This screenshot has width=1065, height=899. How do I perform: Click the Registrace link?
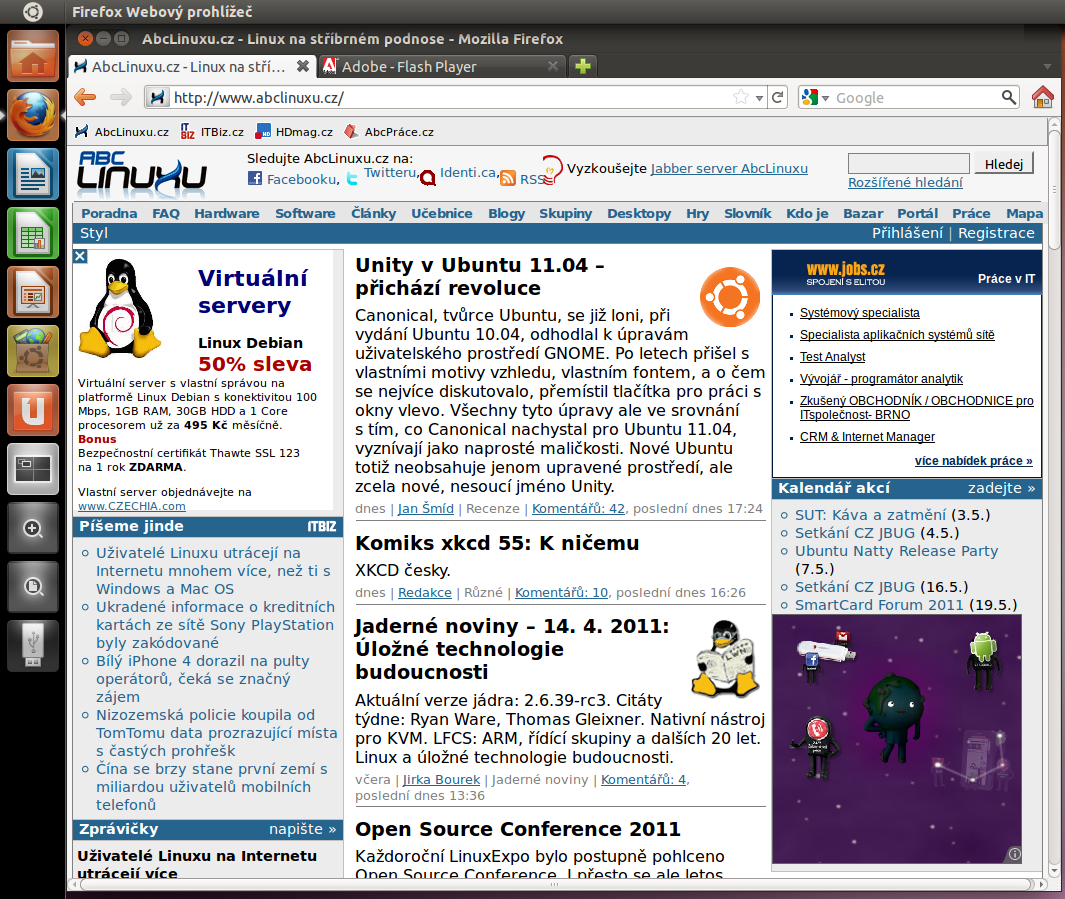(996, 233)
